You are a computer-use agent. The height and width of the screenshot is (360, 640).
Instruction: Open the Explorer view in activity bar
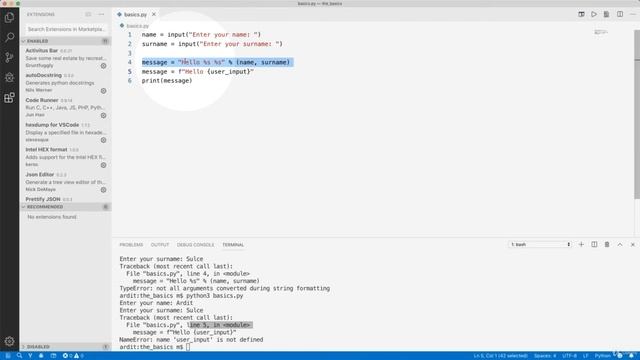coord(9,17)
